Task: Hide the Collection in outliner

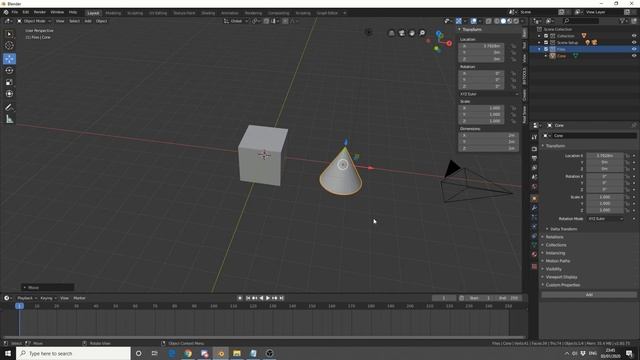Action: (x=634, y=36)
